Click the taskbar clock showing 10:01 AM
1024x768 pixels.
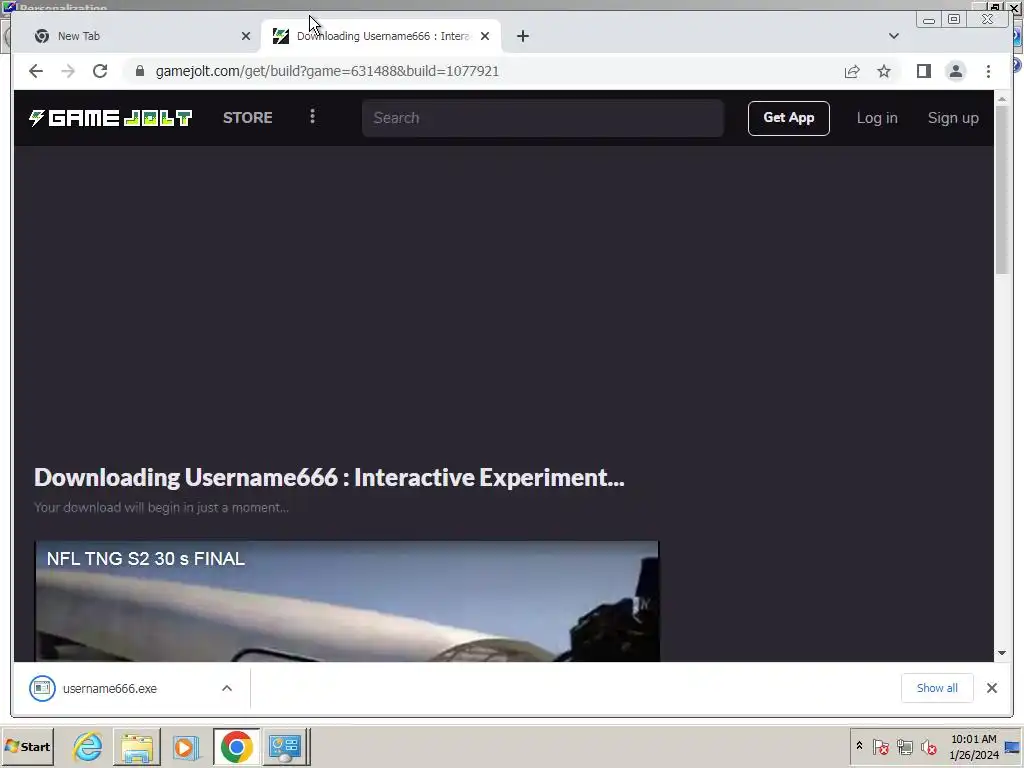974,746
